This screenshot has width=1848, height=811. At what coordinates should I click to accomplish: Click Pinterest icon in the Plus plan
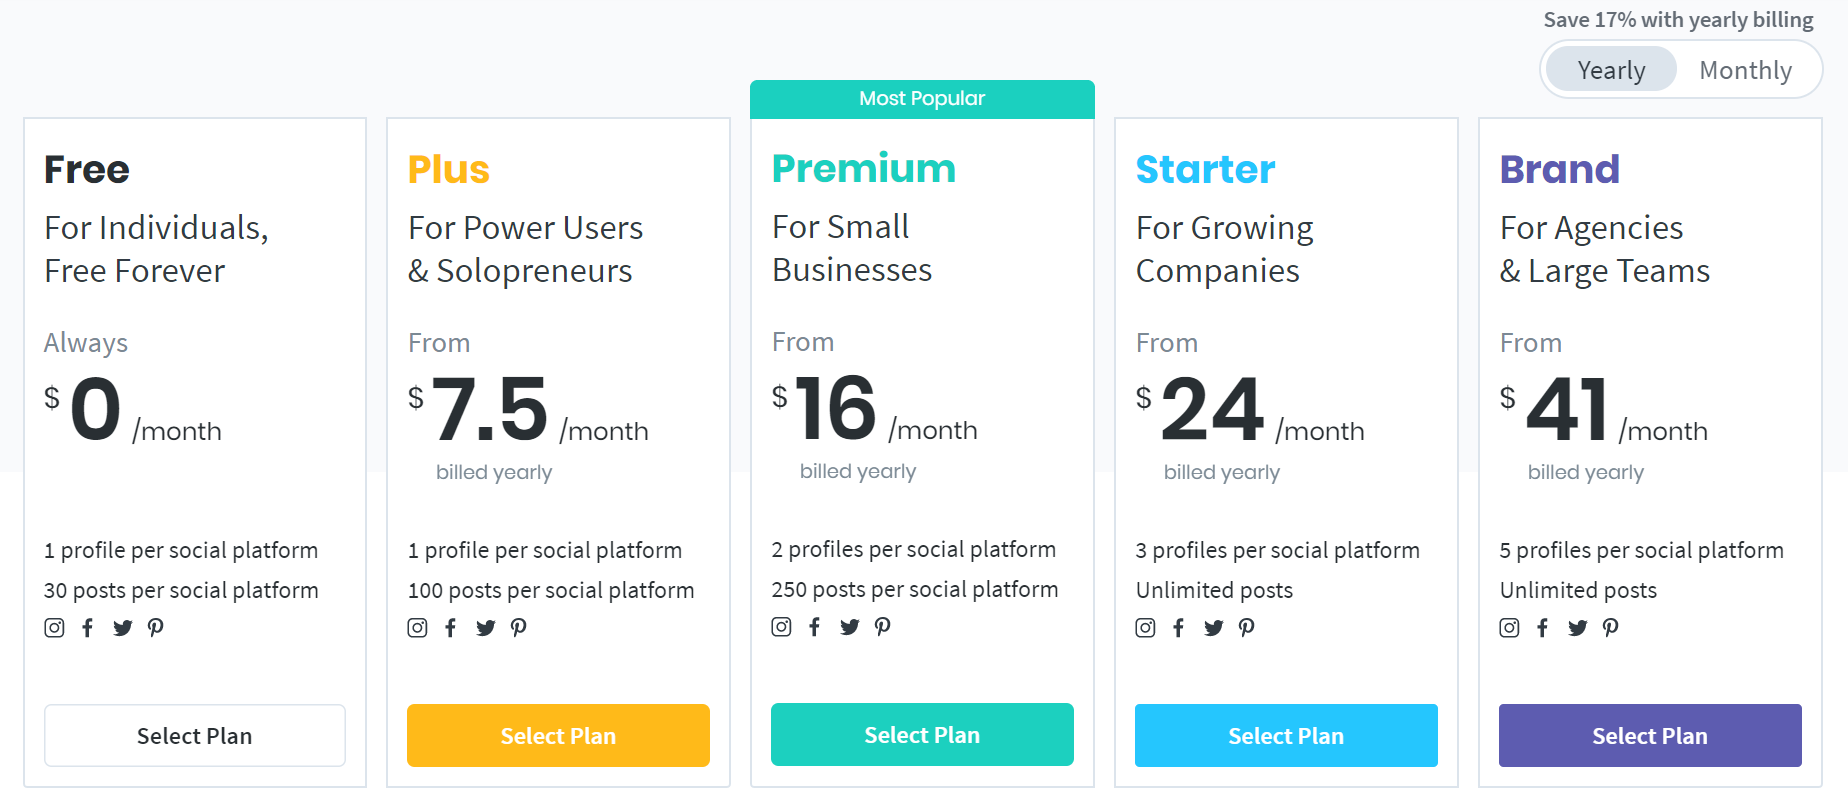click(x=518, y=628)
